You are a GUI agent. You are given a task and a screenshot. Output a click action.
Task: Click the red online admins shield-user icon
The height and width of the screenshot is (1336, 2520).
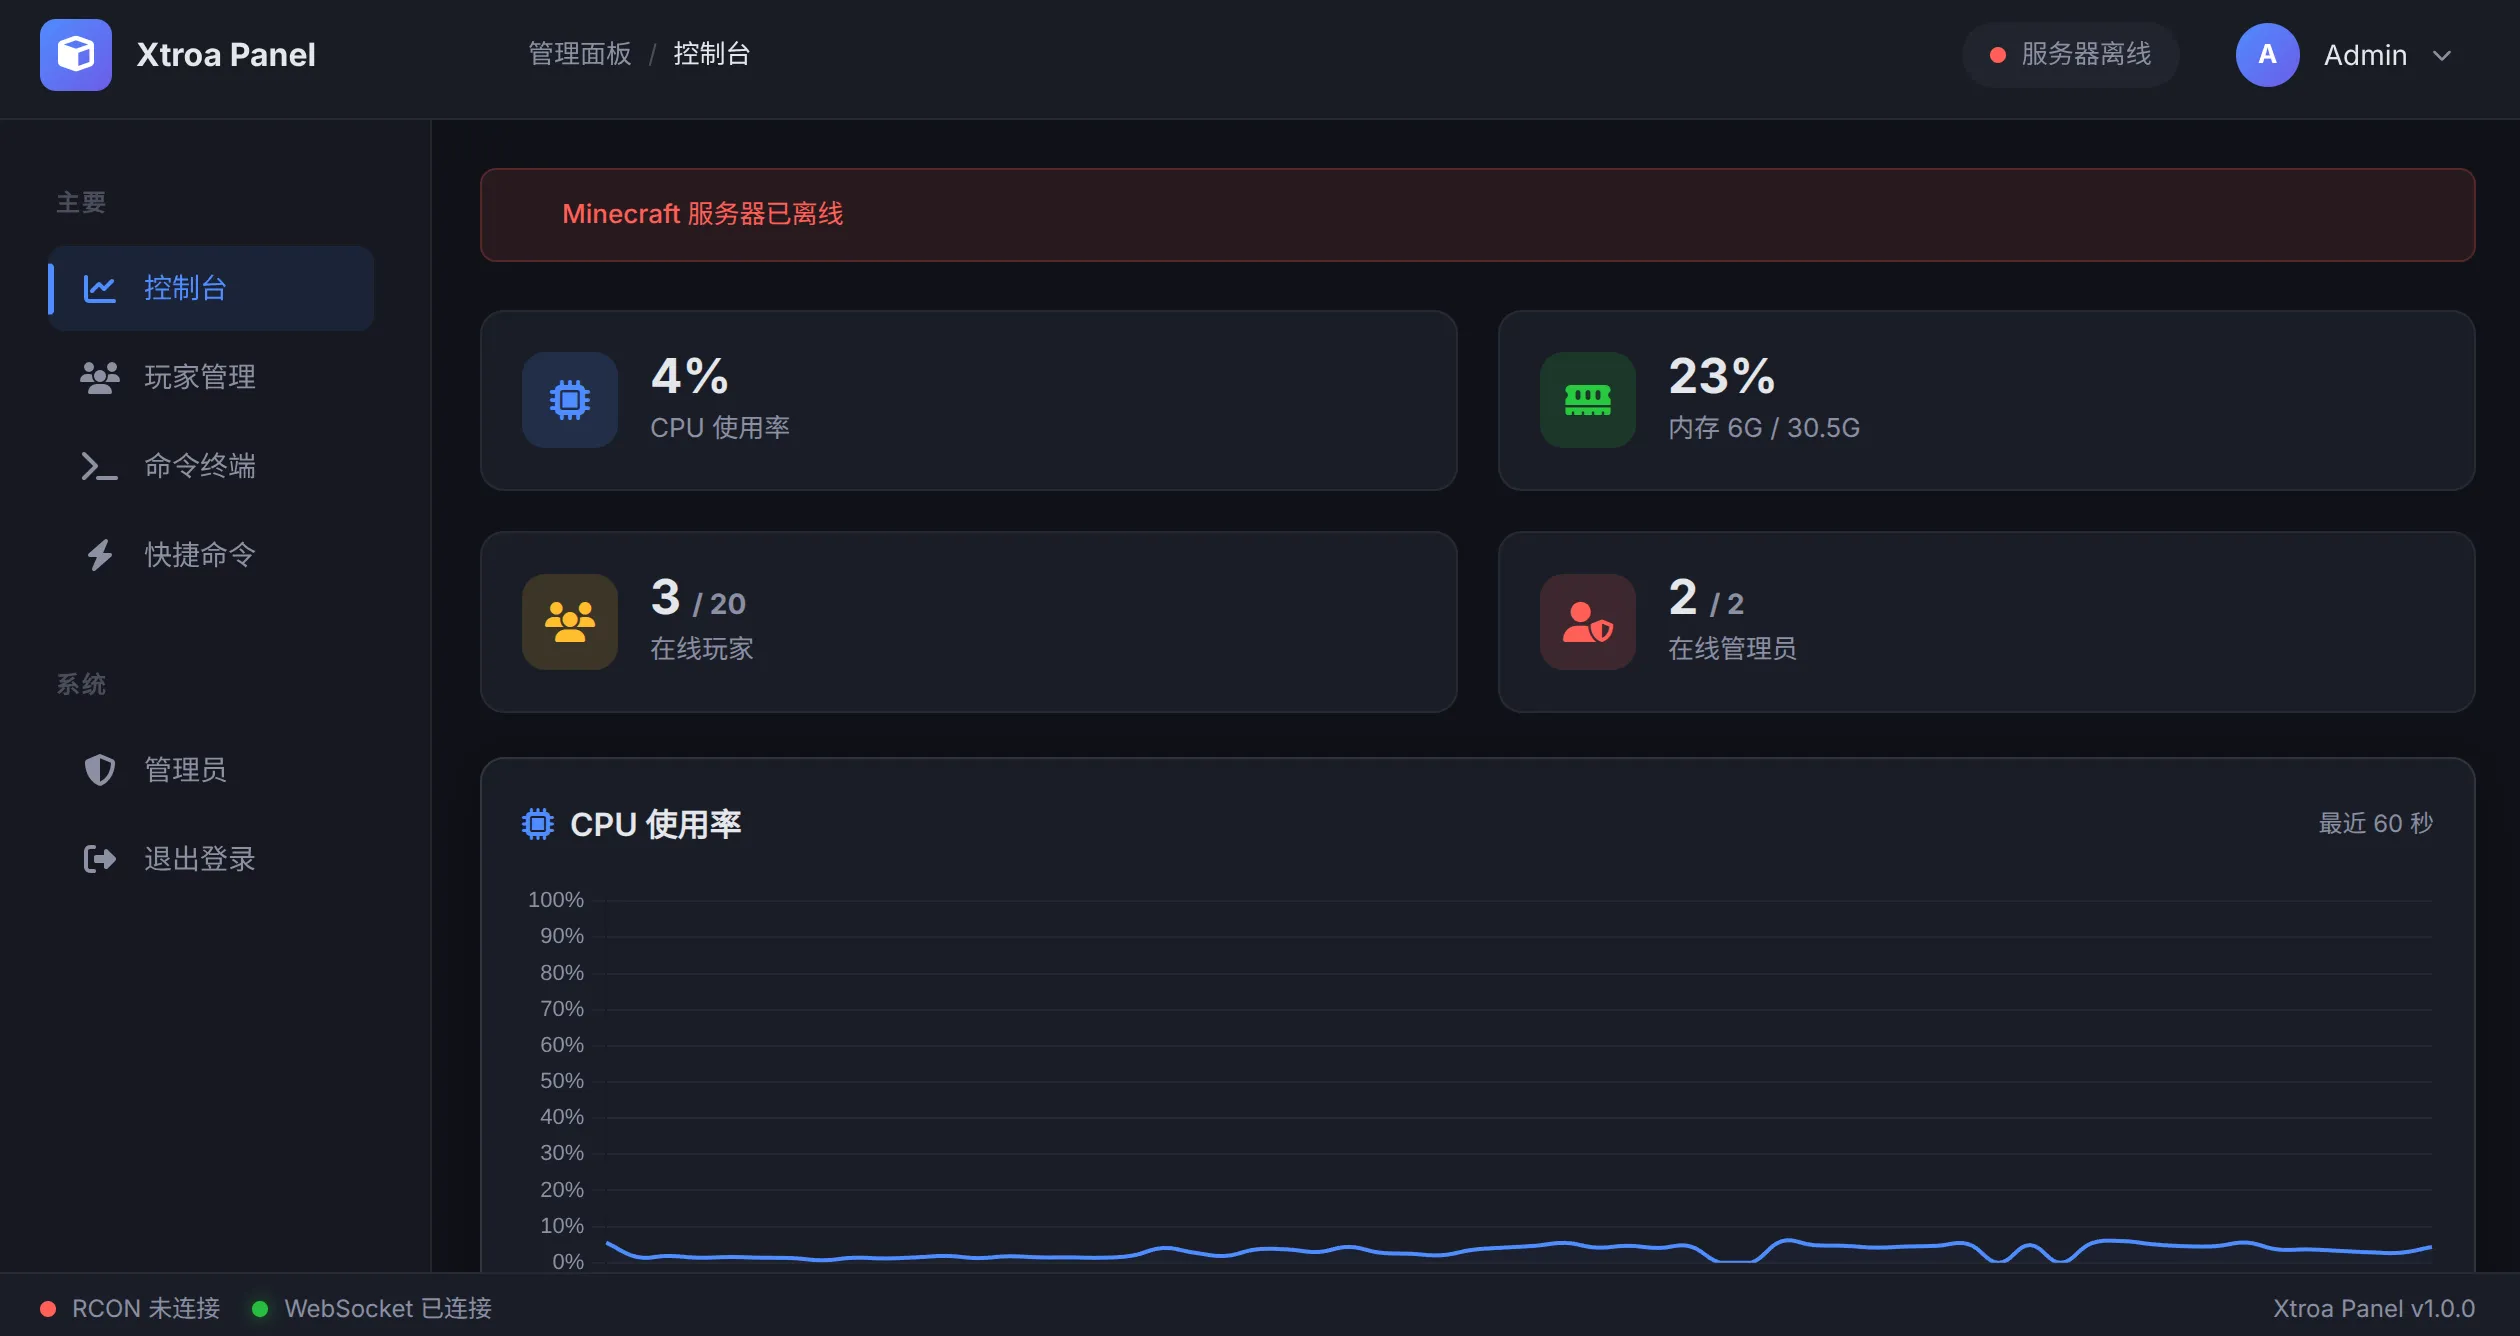(x=1587, y=622)
